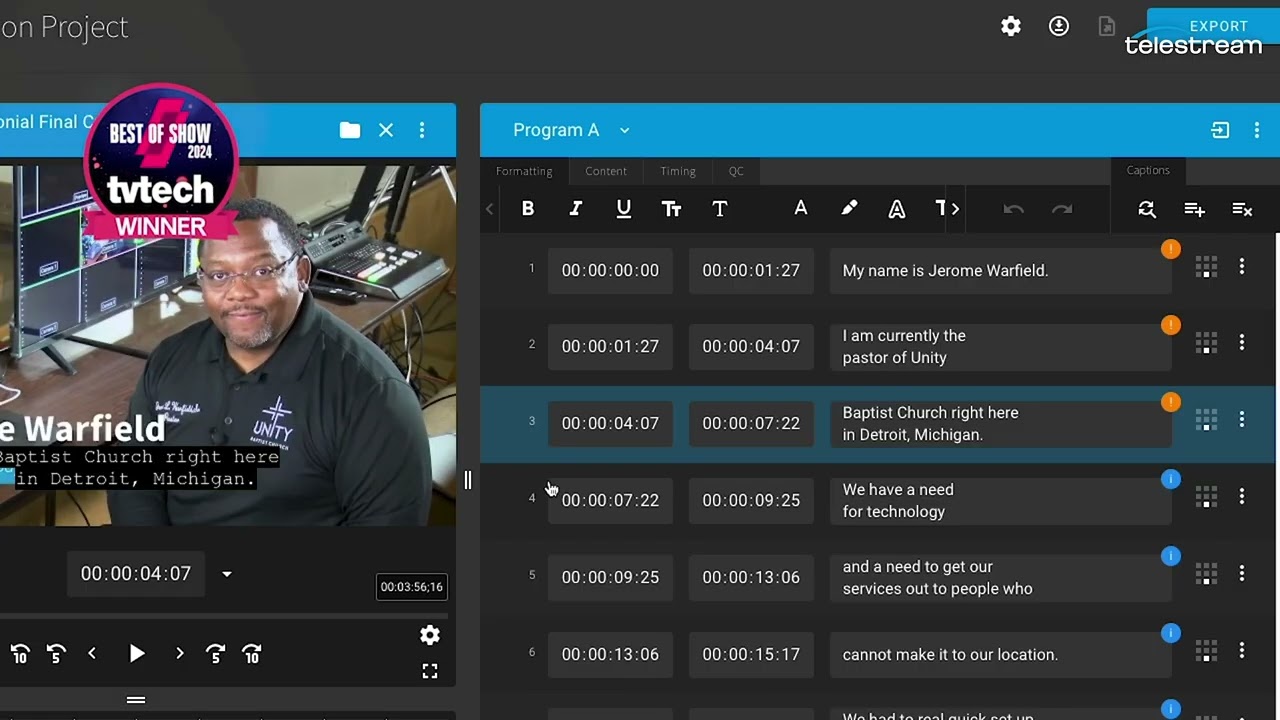1280x720 pixels.
Task: Open project settings gear in top bar
Action: (1011, 27)
